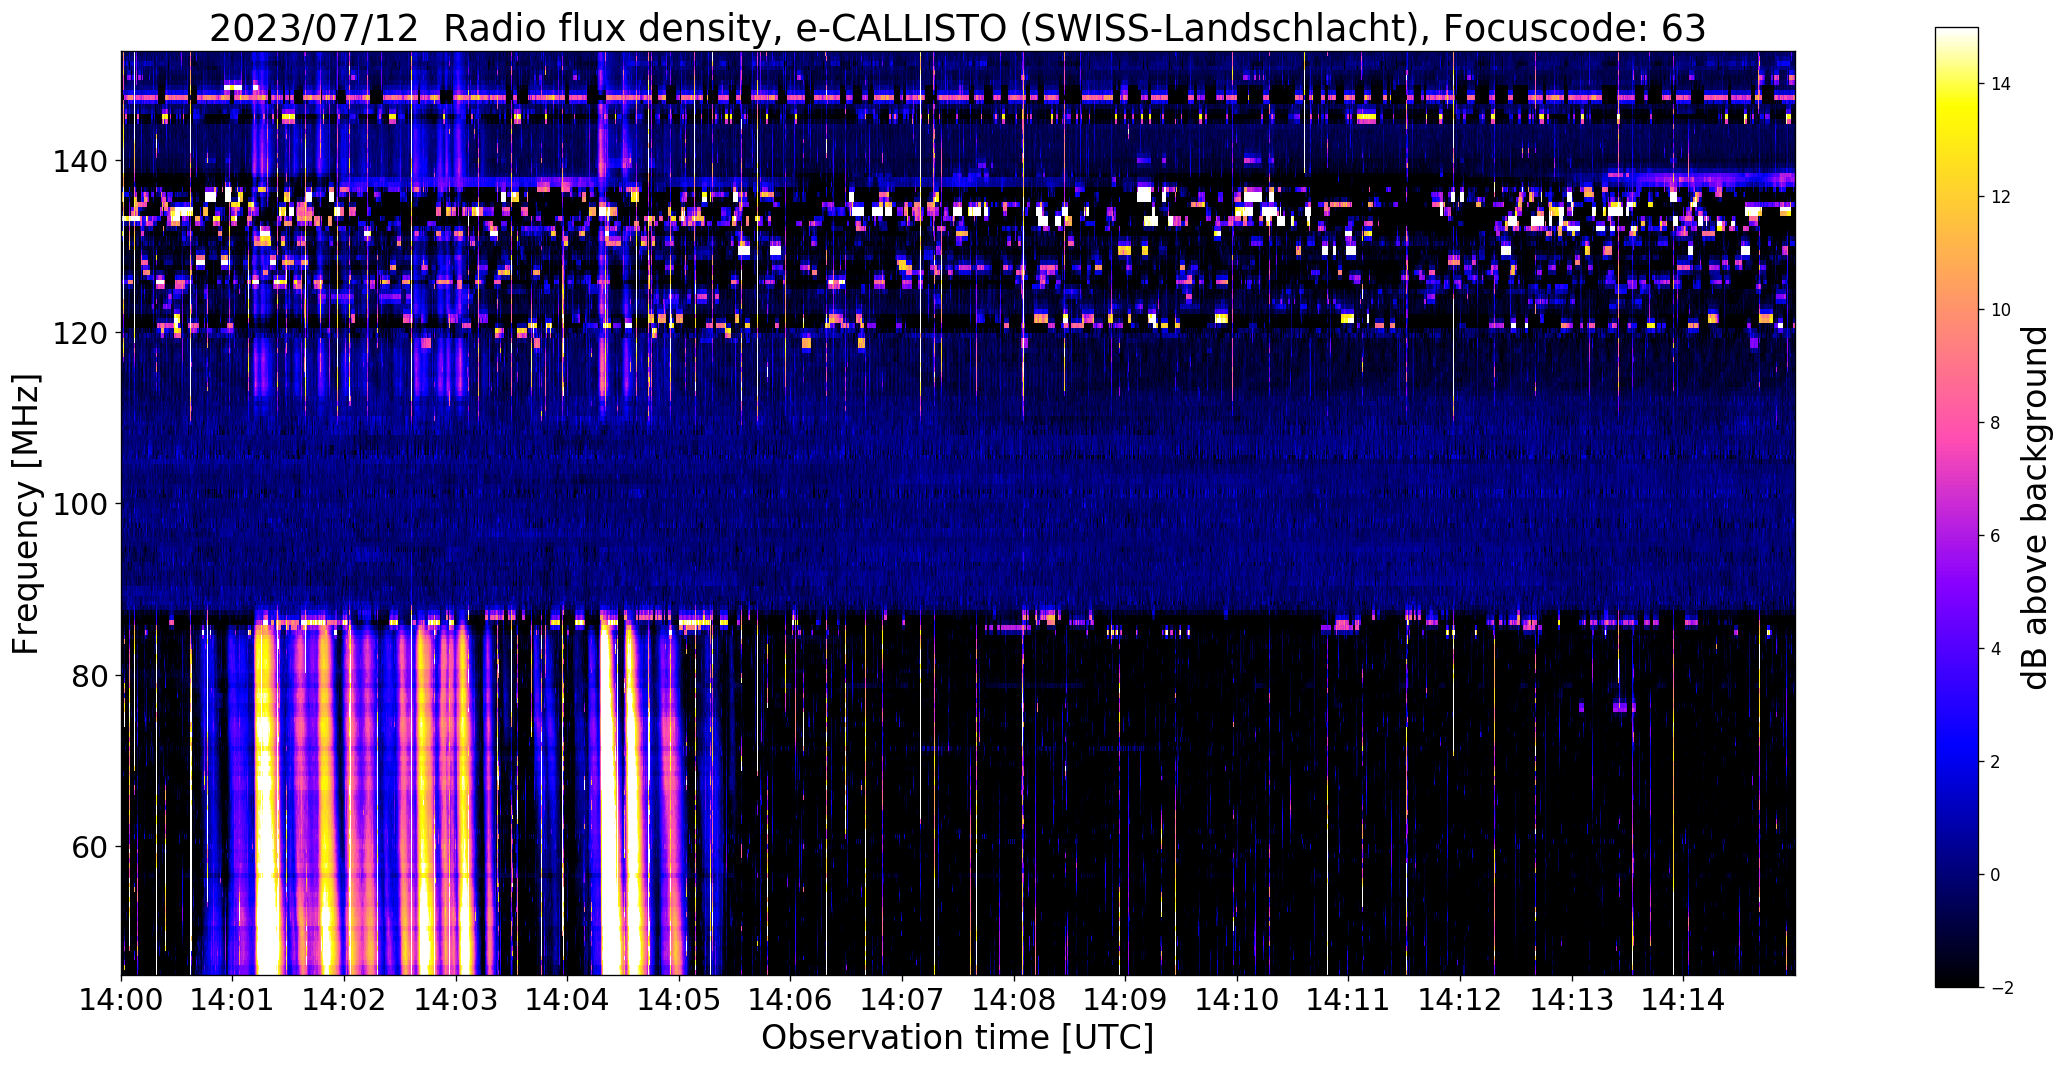
Task: Click the colorbar tick label 0
Action: [x=1996, y=875]
